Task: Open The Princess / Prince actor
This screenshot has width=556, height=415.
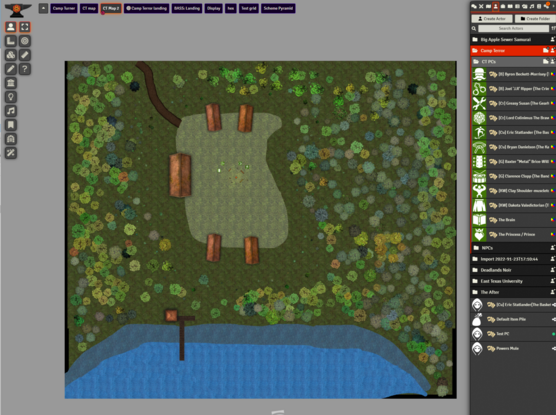Action: tap(513, 234)
